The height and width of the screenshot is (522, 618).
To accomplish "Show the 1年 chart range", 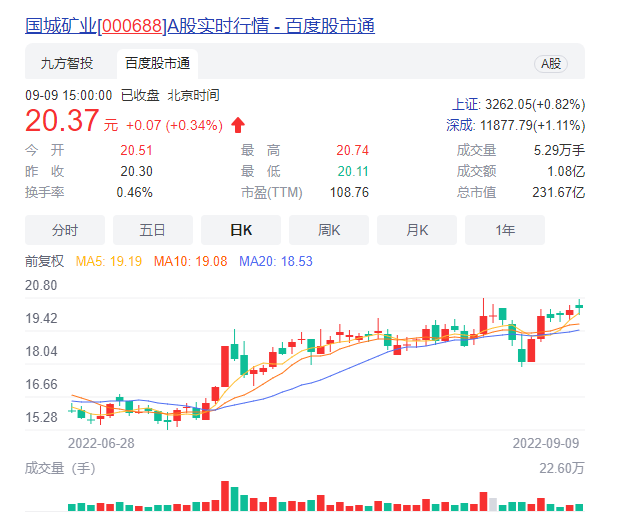I will tap(505, 230).
